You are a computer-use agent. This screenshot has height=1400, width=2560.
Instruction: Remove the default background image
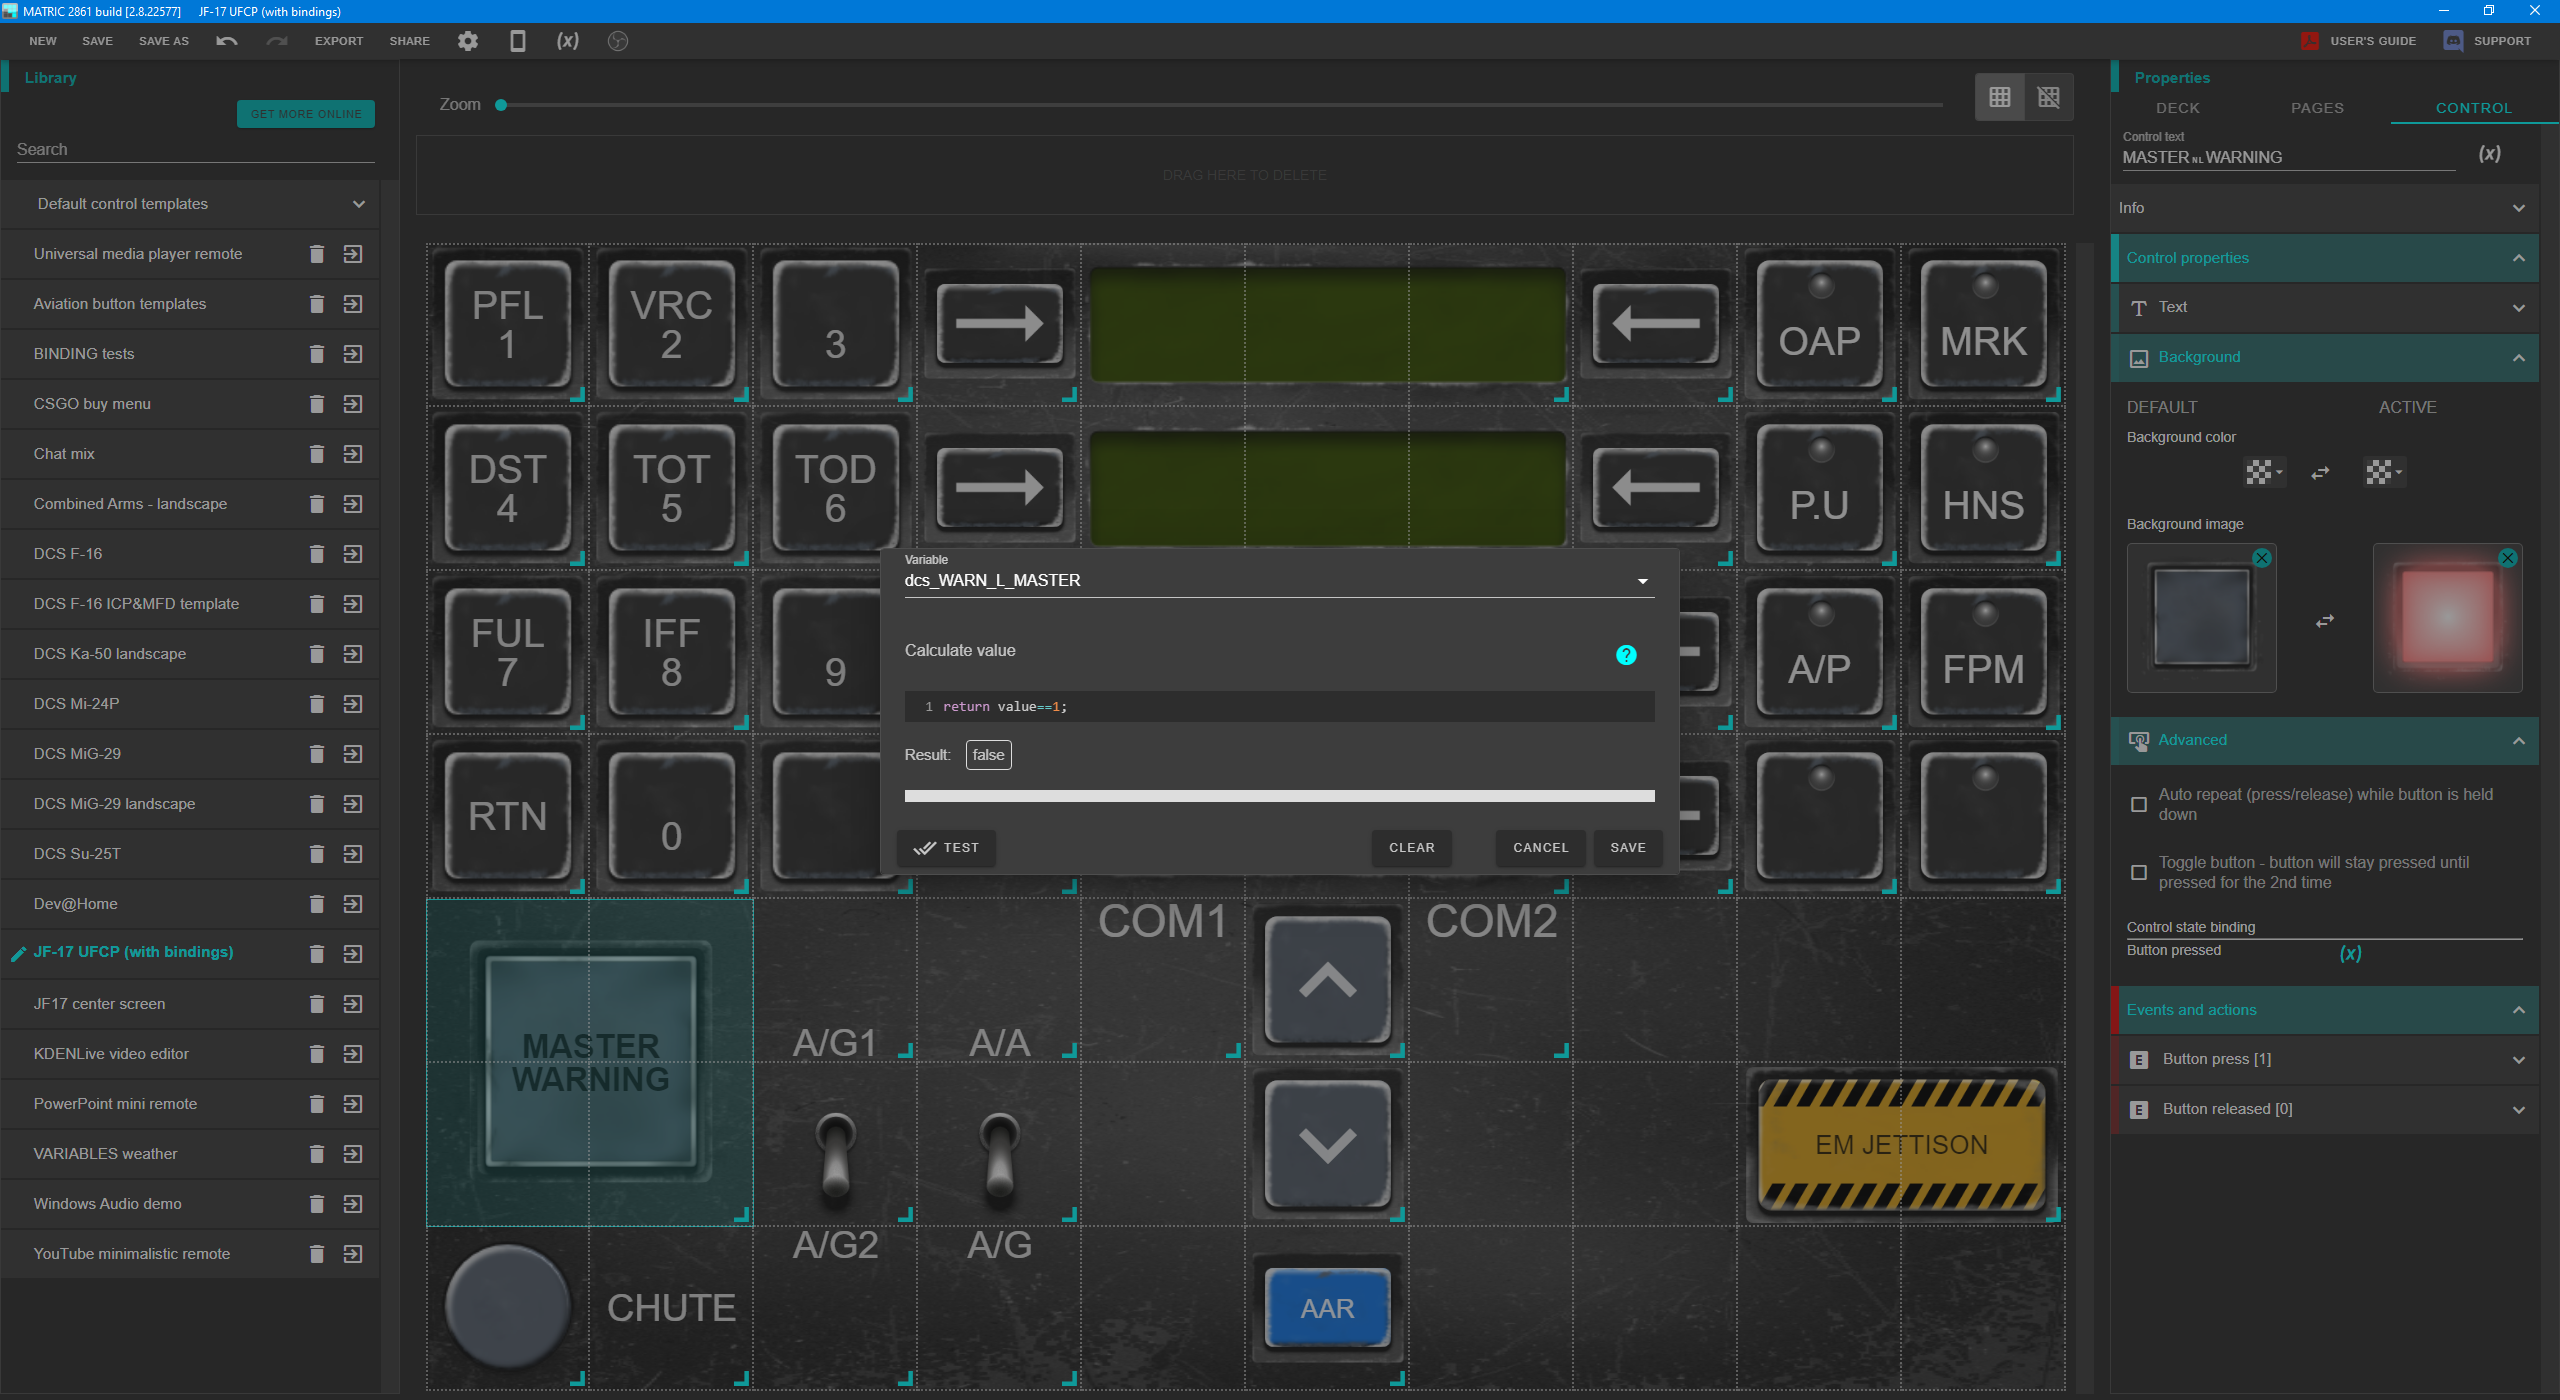coord(2262,558)
